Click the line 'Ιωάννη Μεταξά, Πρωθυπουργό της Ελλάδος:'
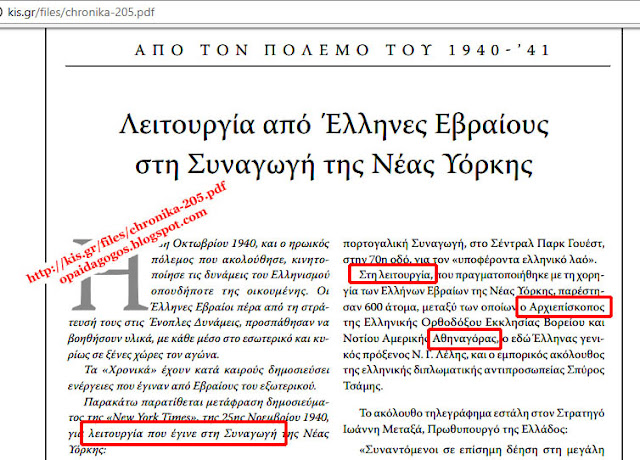This screenshot has width=640, height=460. pyautogui.click(x=455, y=430)
